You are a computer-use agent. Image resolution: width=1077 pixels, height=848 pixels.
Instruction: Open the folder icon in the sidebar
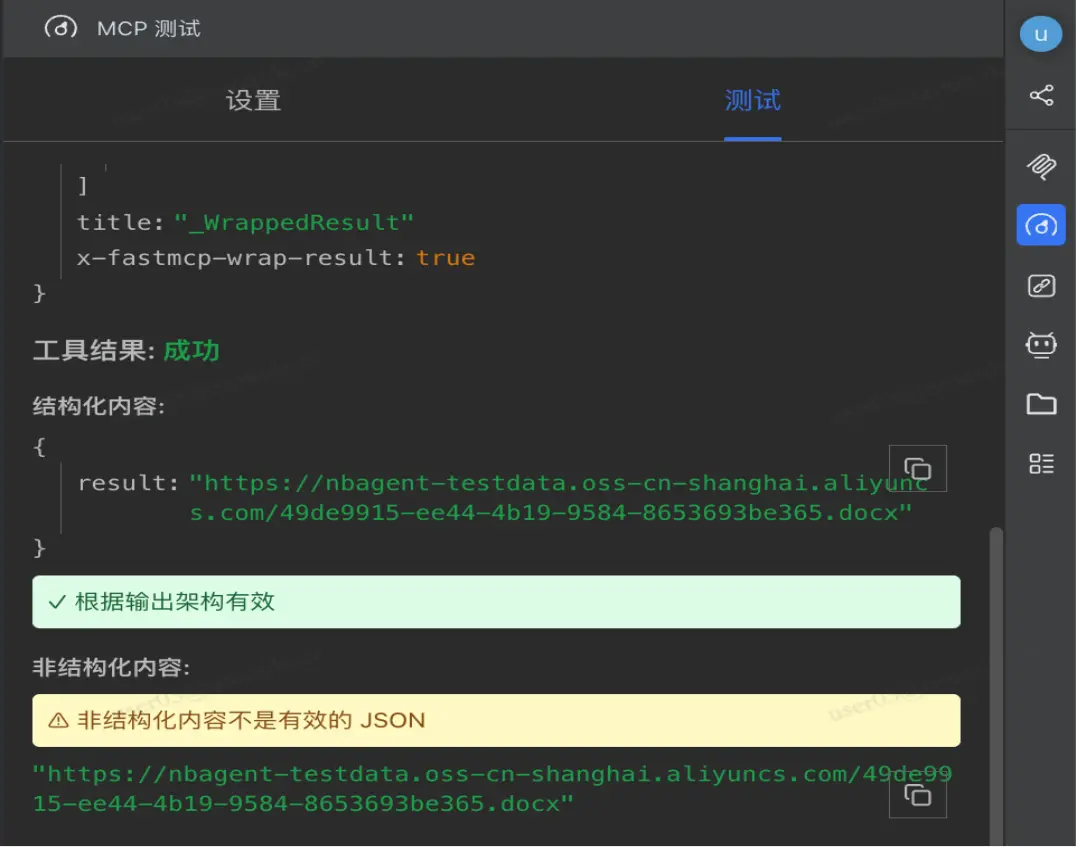(1041, 404)
